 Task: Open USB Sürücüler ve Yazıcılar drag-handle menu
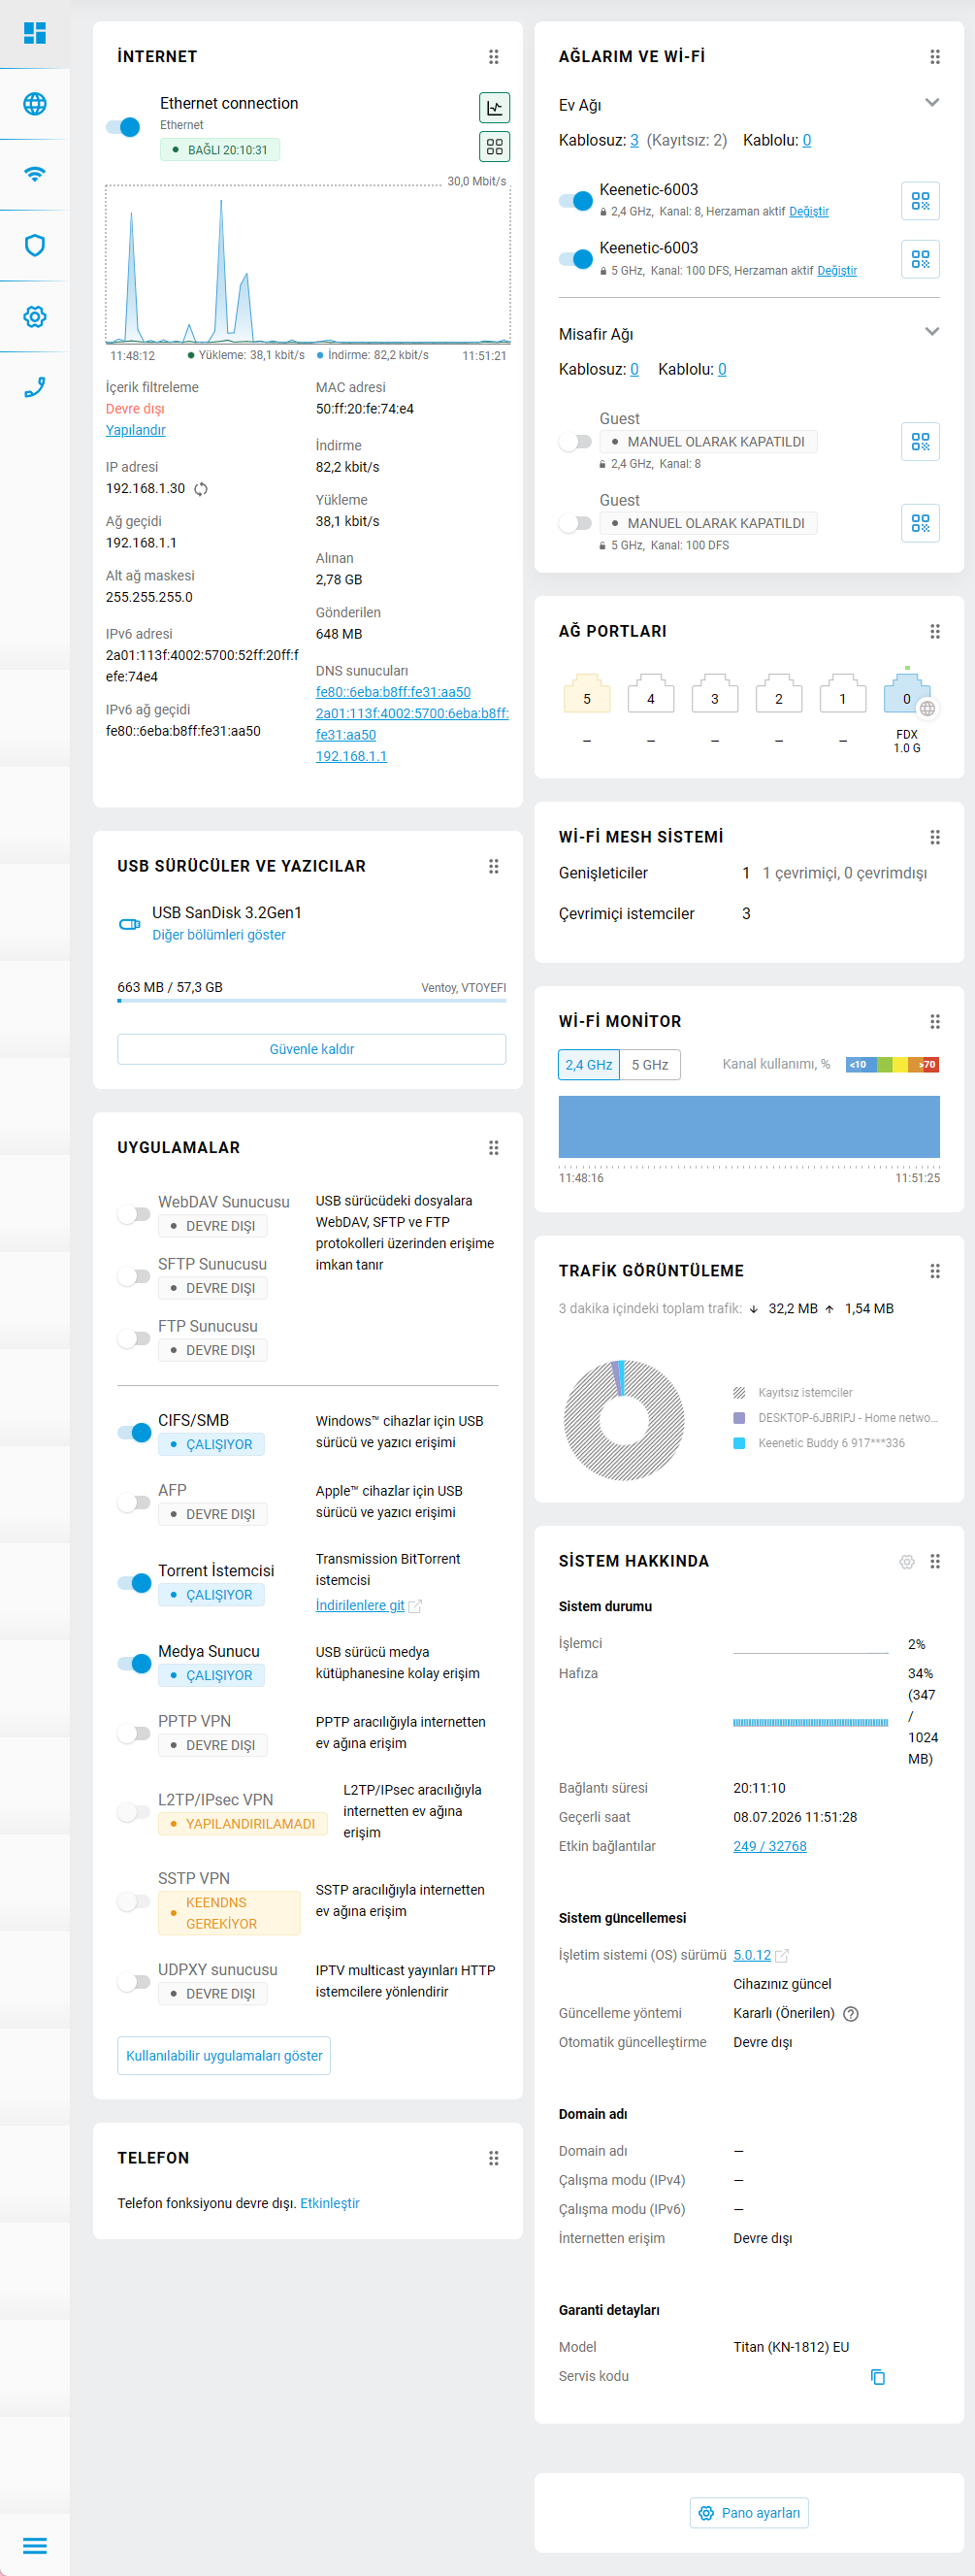coord(493,866)
